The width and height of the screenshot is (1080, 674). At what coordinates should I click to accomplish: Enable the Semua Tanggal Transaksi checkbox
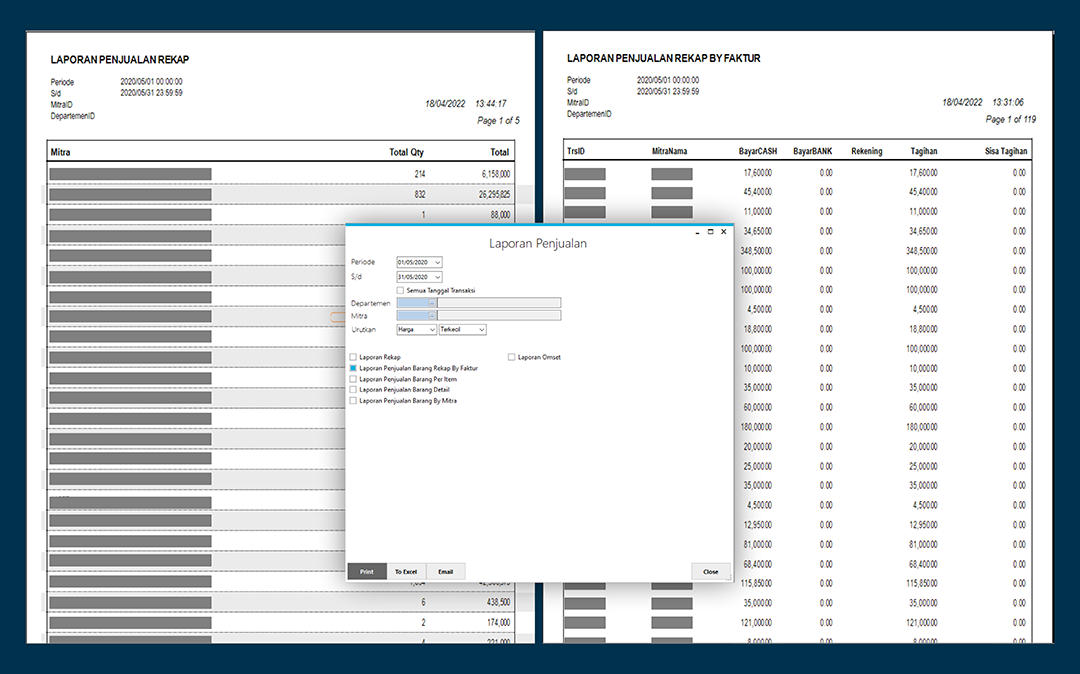(400, 291)
